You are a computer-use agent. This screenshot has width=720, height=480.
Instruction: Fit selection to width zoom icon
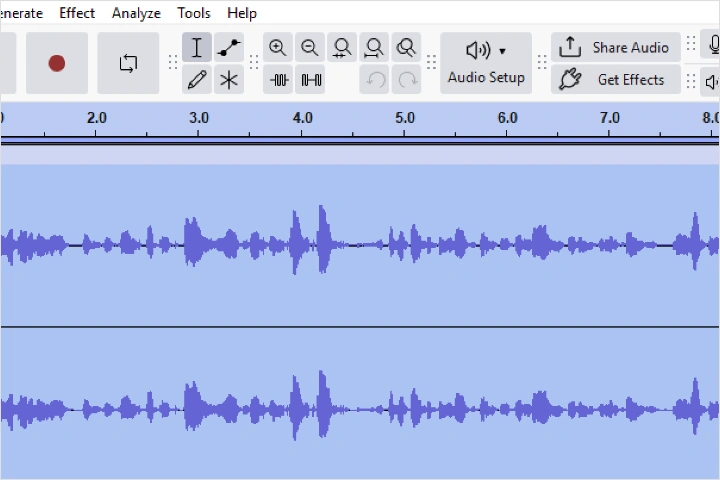click(x=342, y=47)
